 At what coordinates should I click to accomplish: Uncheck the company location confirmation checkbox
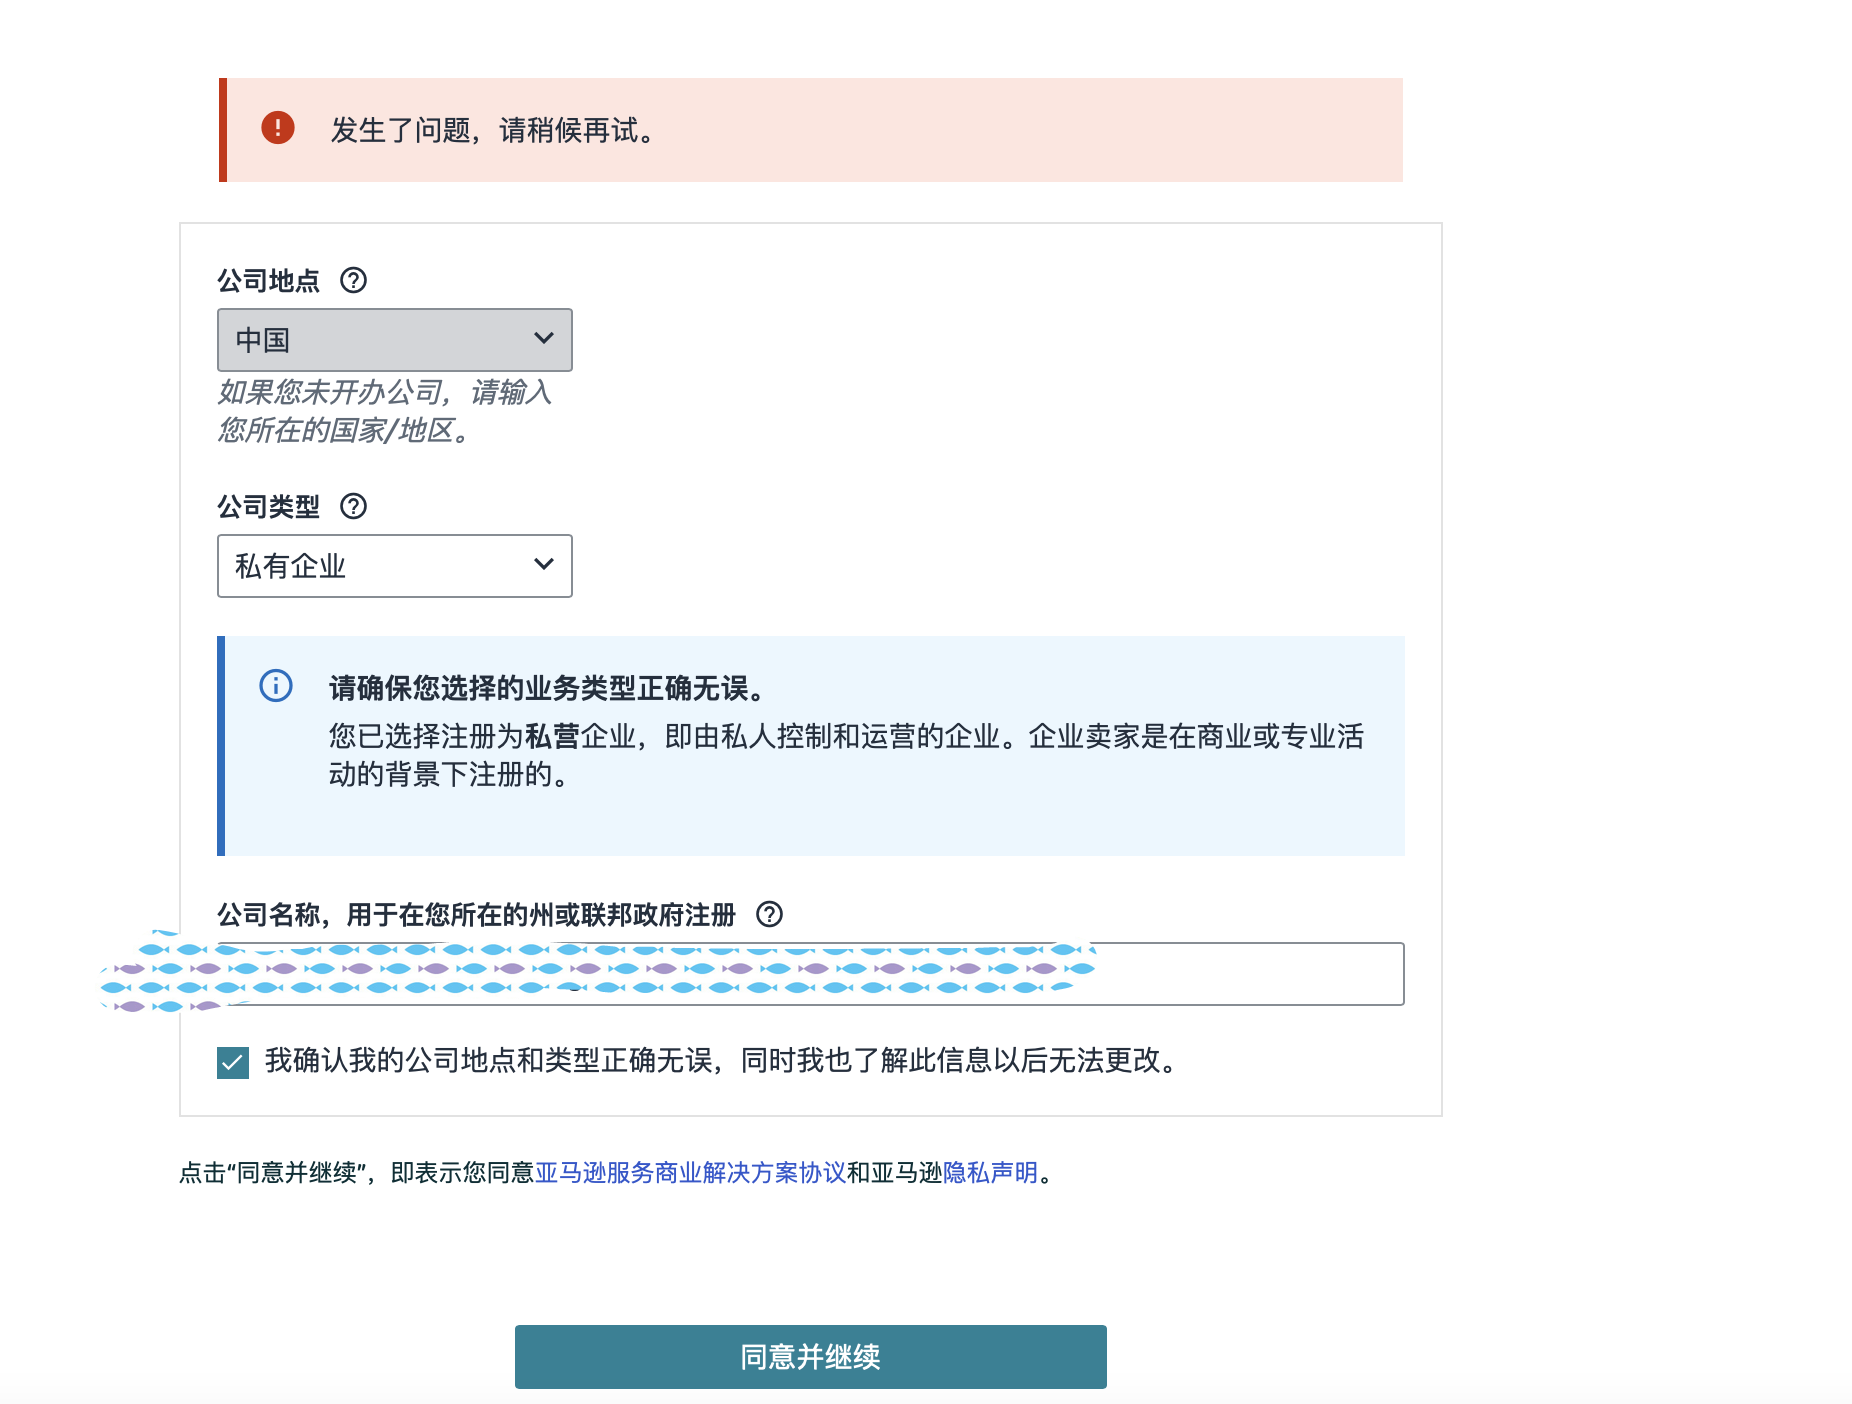(x=233, y=1062)
